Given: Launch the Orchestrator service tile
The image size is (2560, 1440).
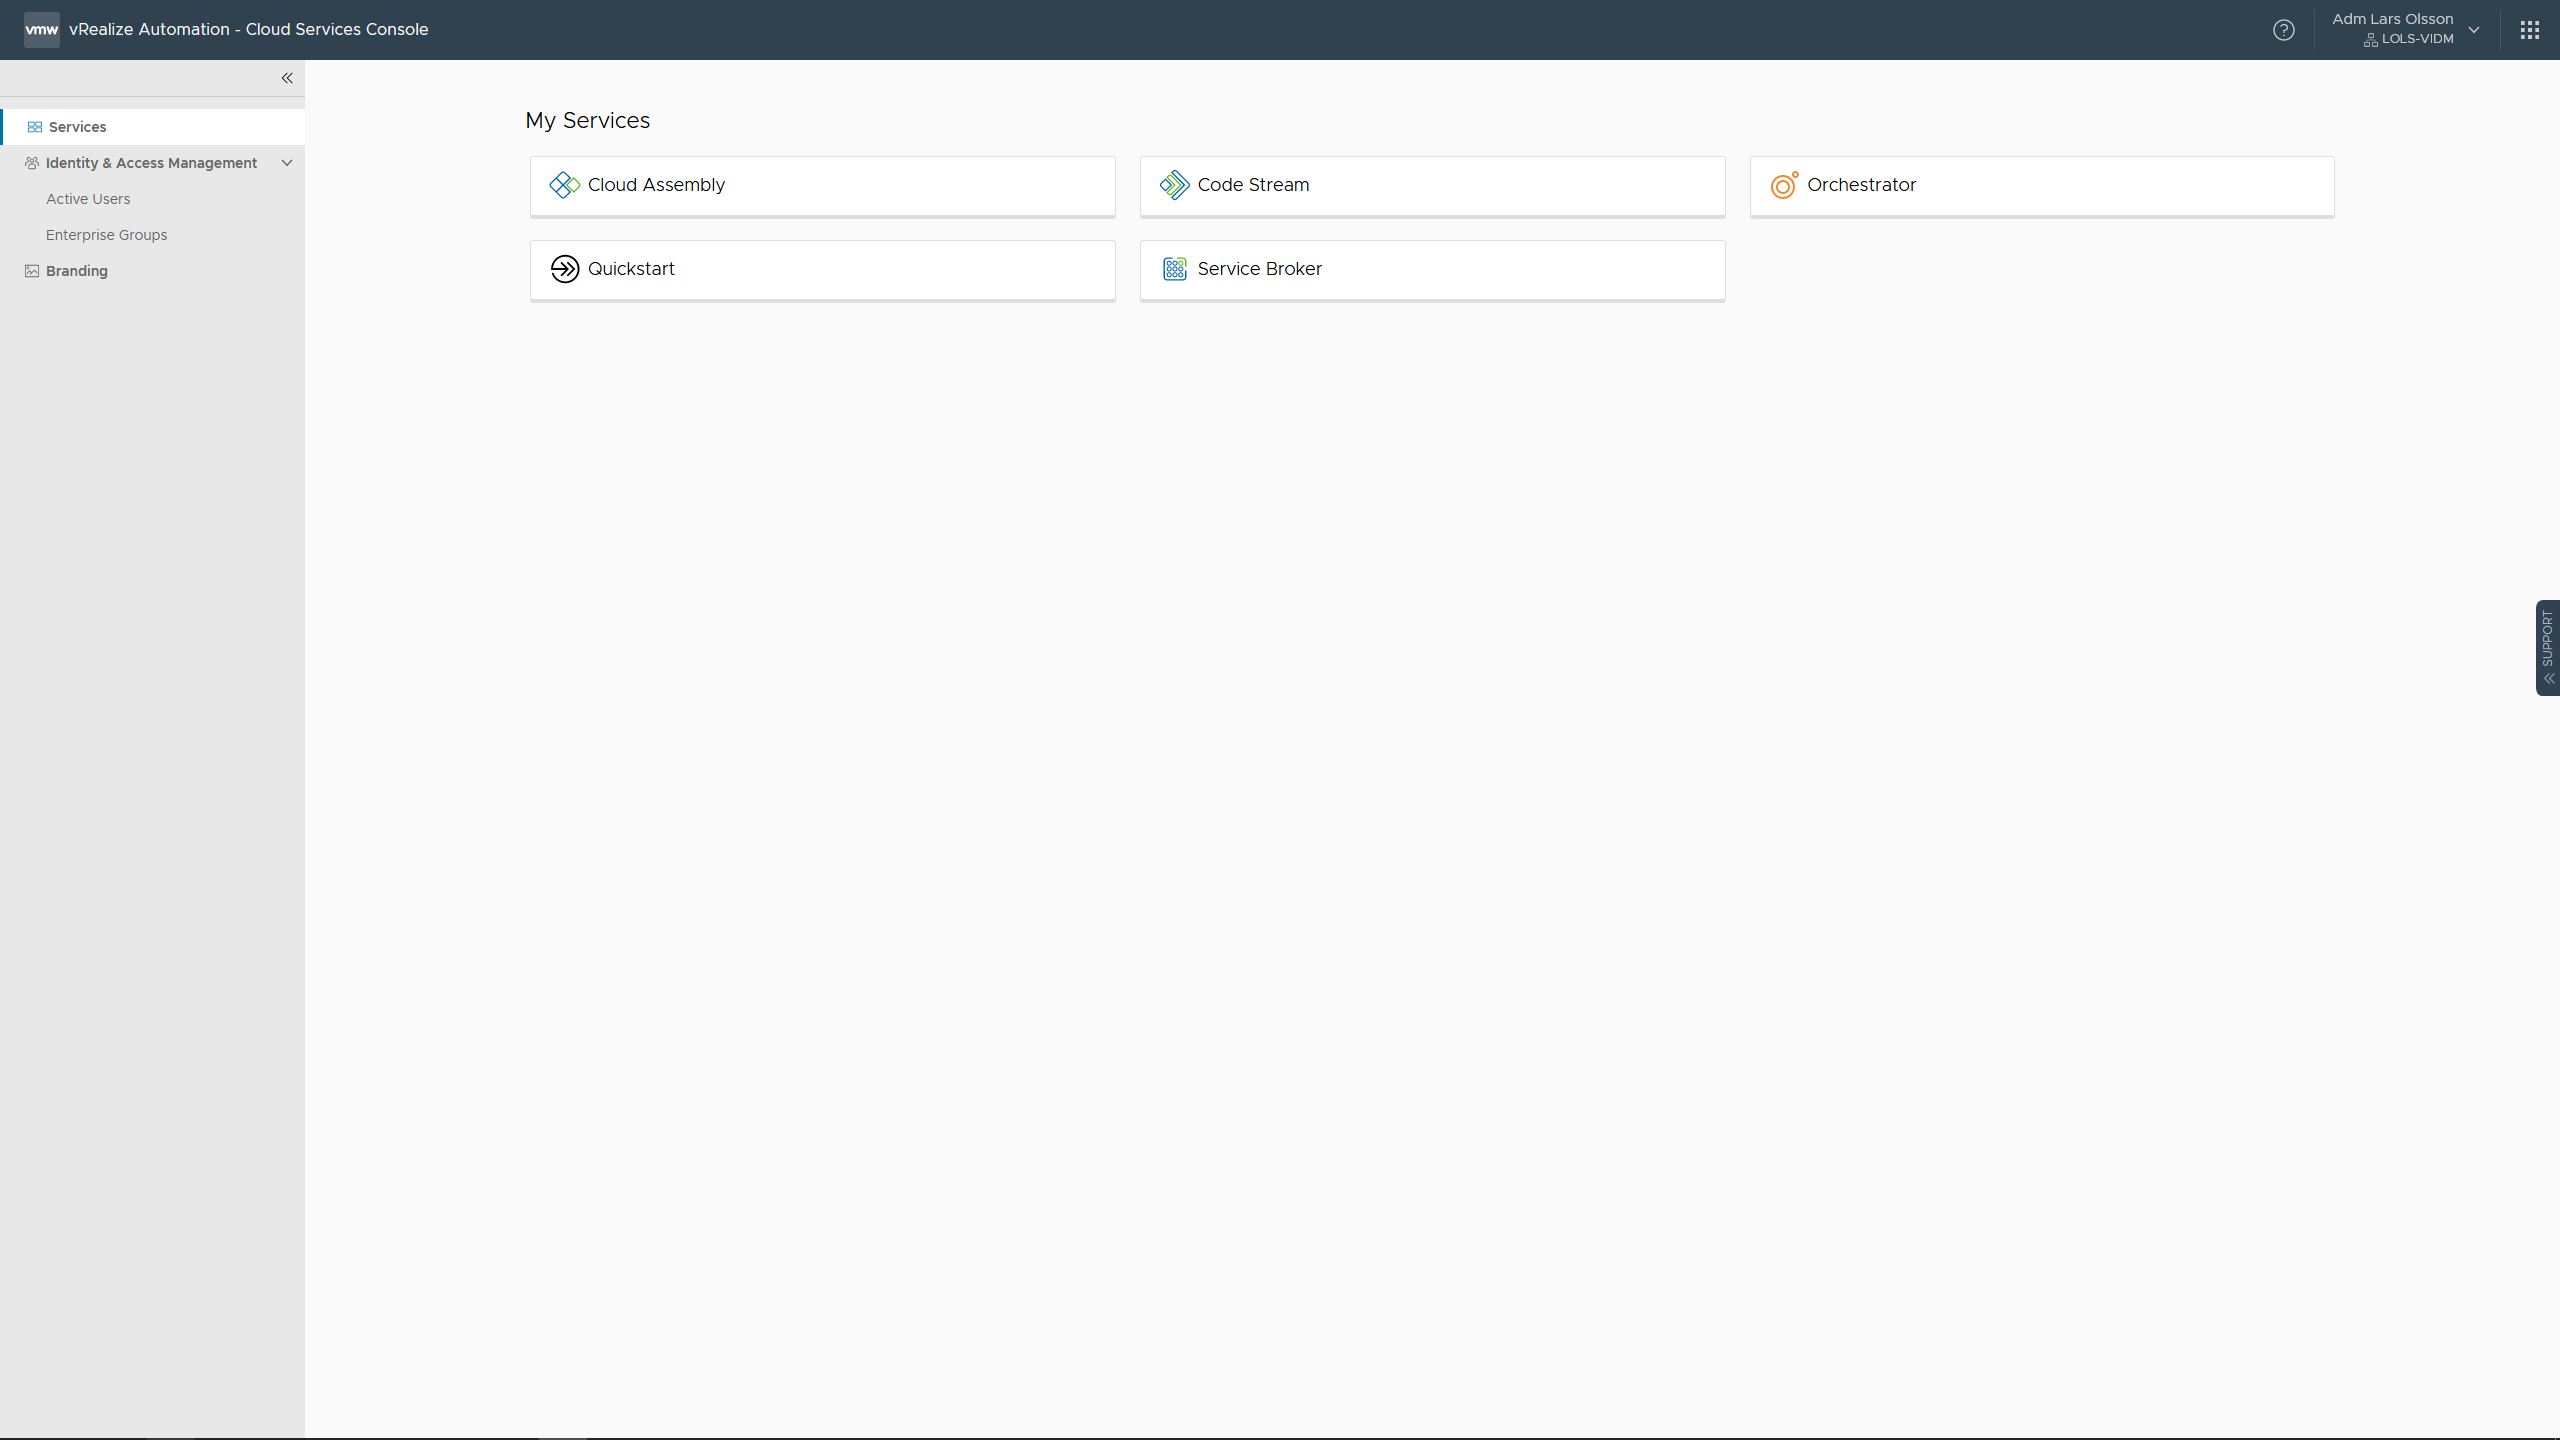Looking at the screenshot, I should (2042, 186).
